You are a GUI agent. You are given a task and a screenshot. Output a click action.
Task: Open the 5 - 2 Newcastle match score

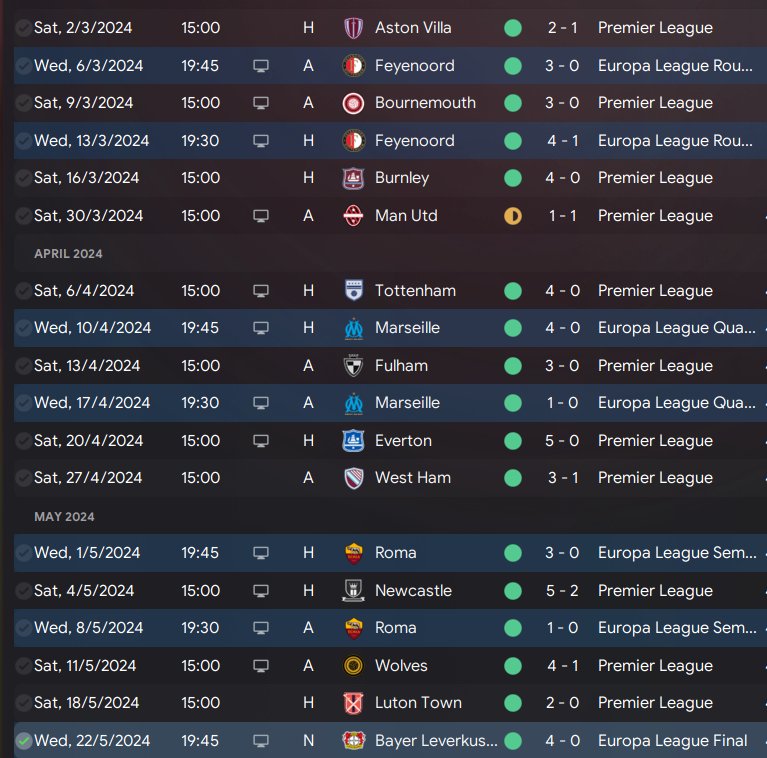point(563,591)
